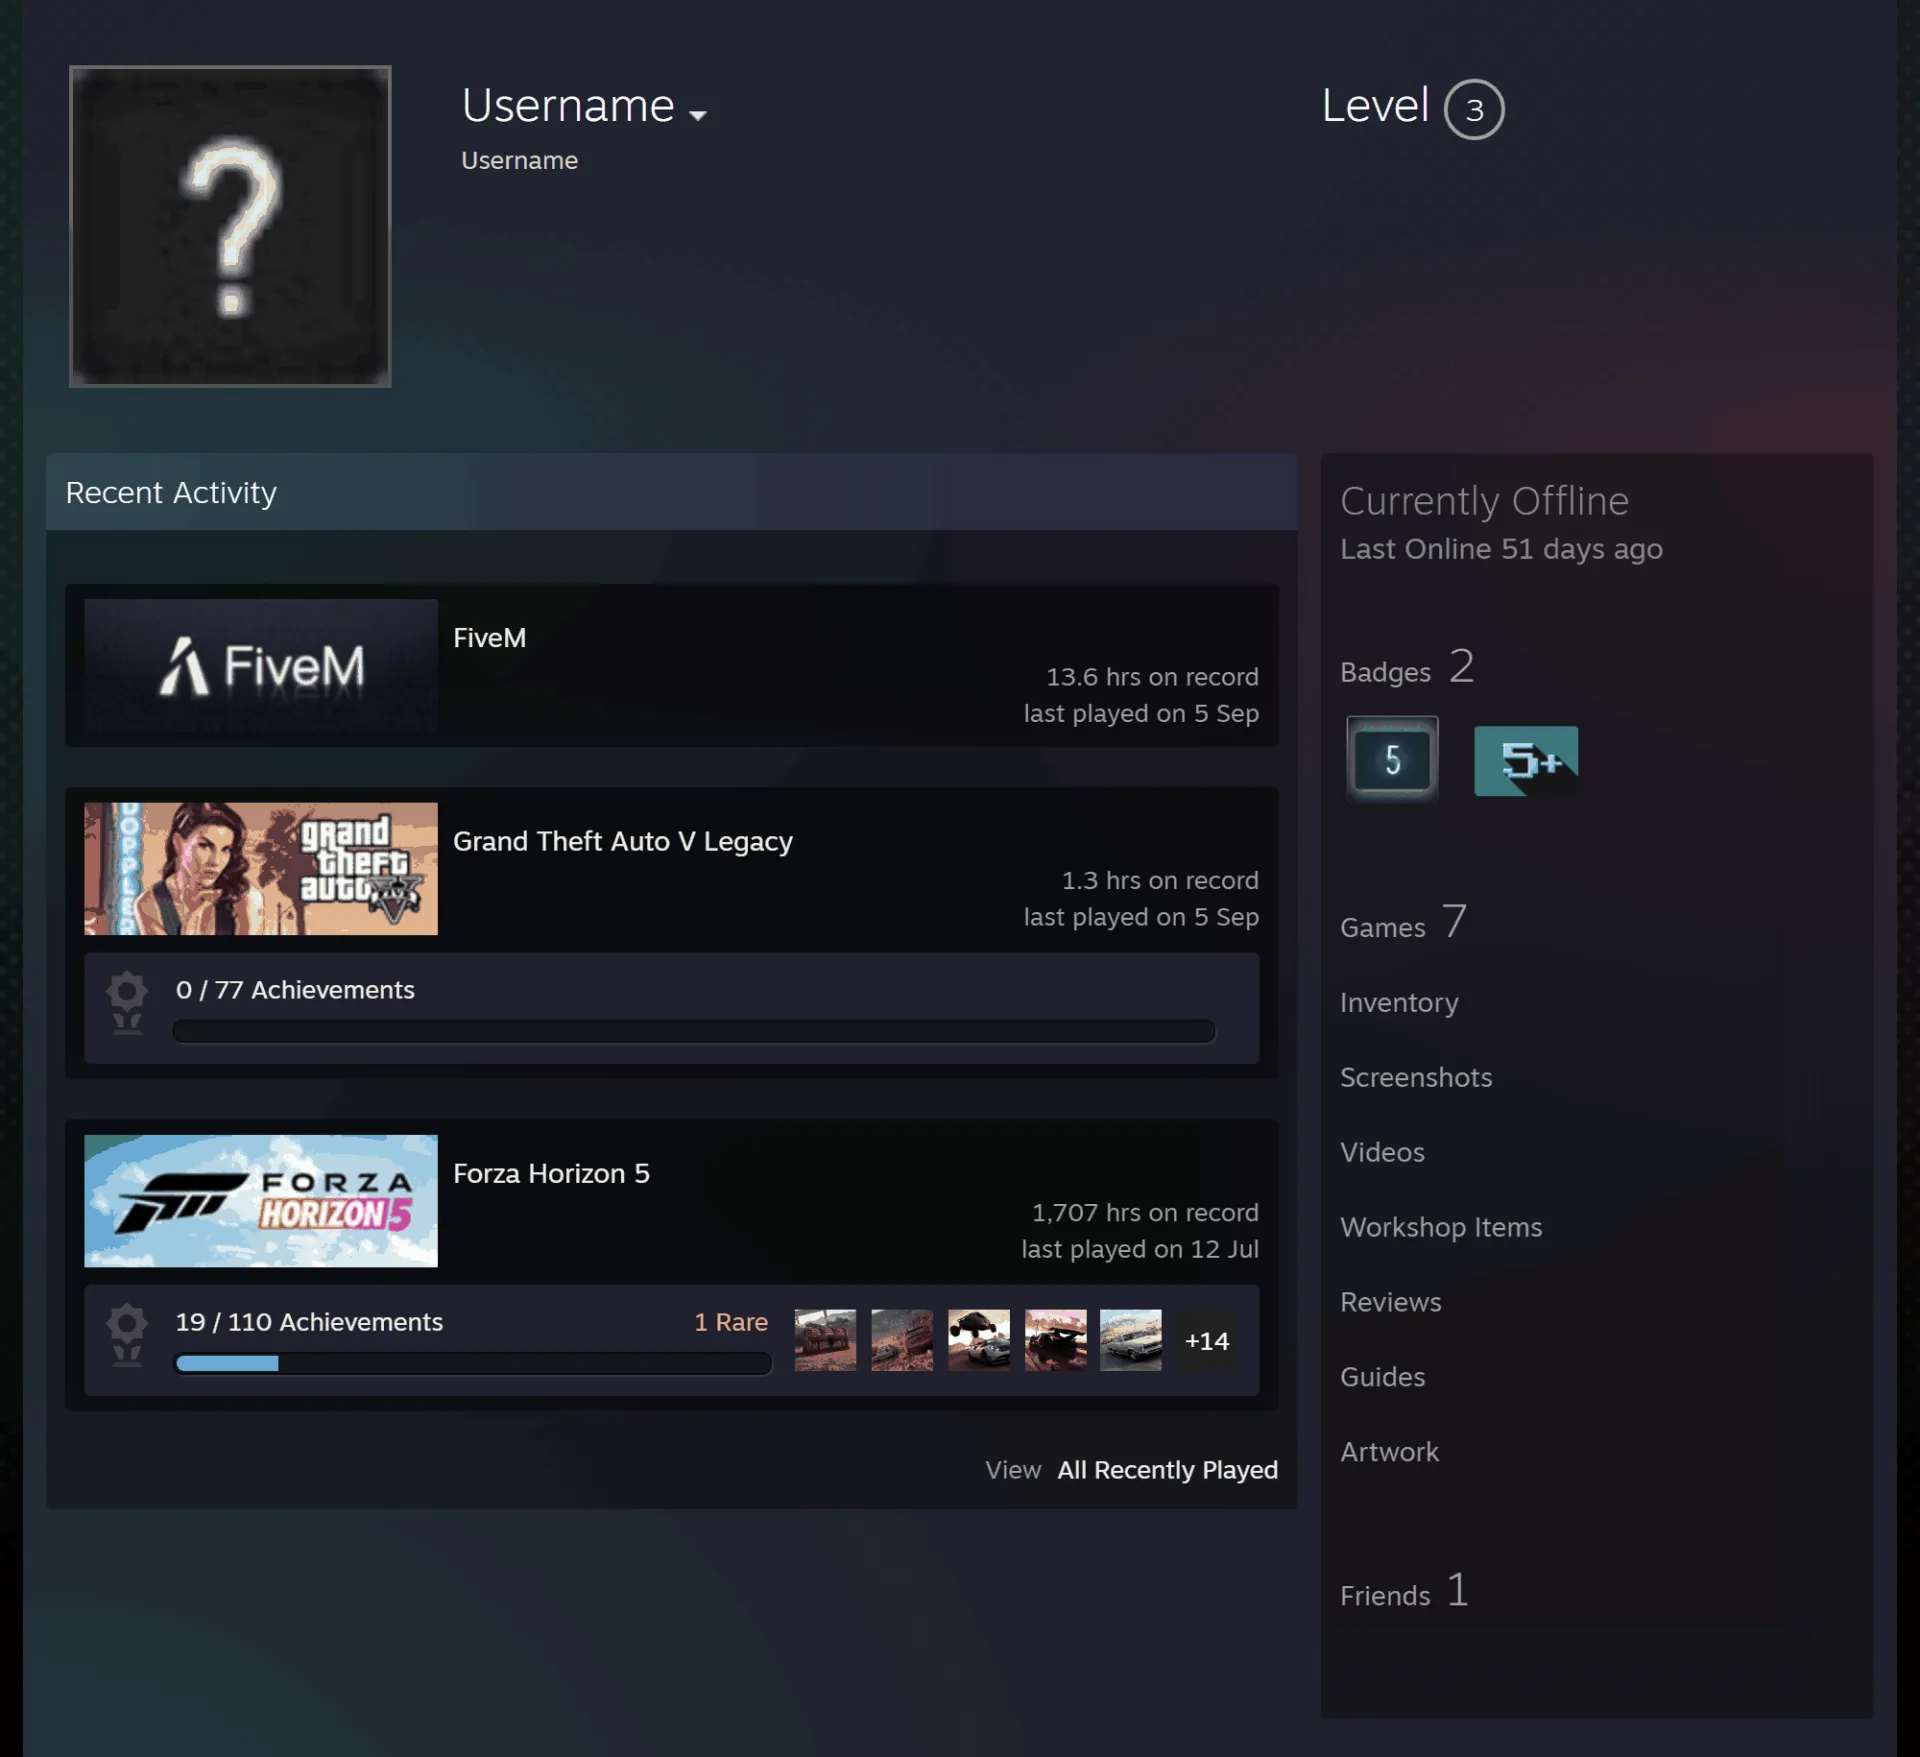Viewport: 1920px width, 1757px height.
Task: Open third Forza achievement icon with buggy
Action: click(x=979, y=1340)
